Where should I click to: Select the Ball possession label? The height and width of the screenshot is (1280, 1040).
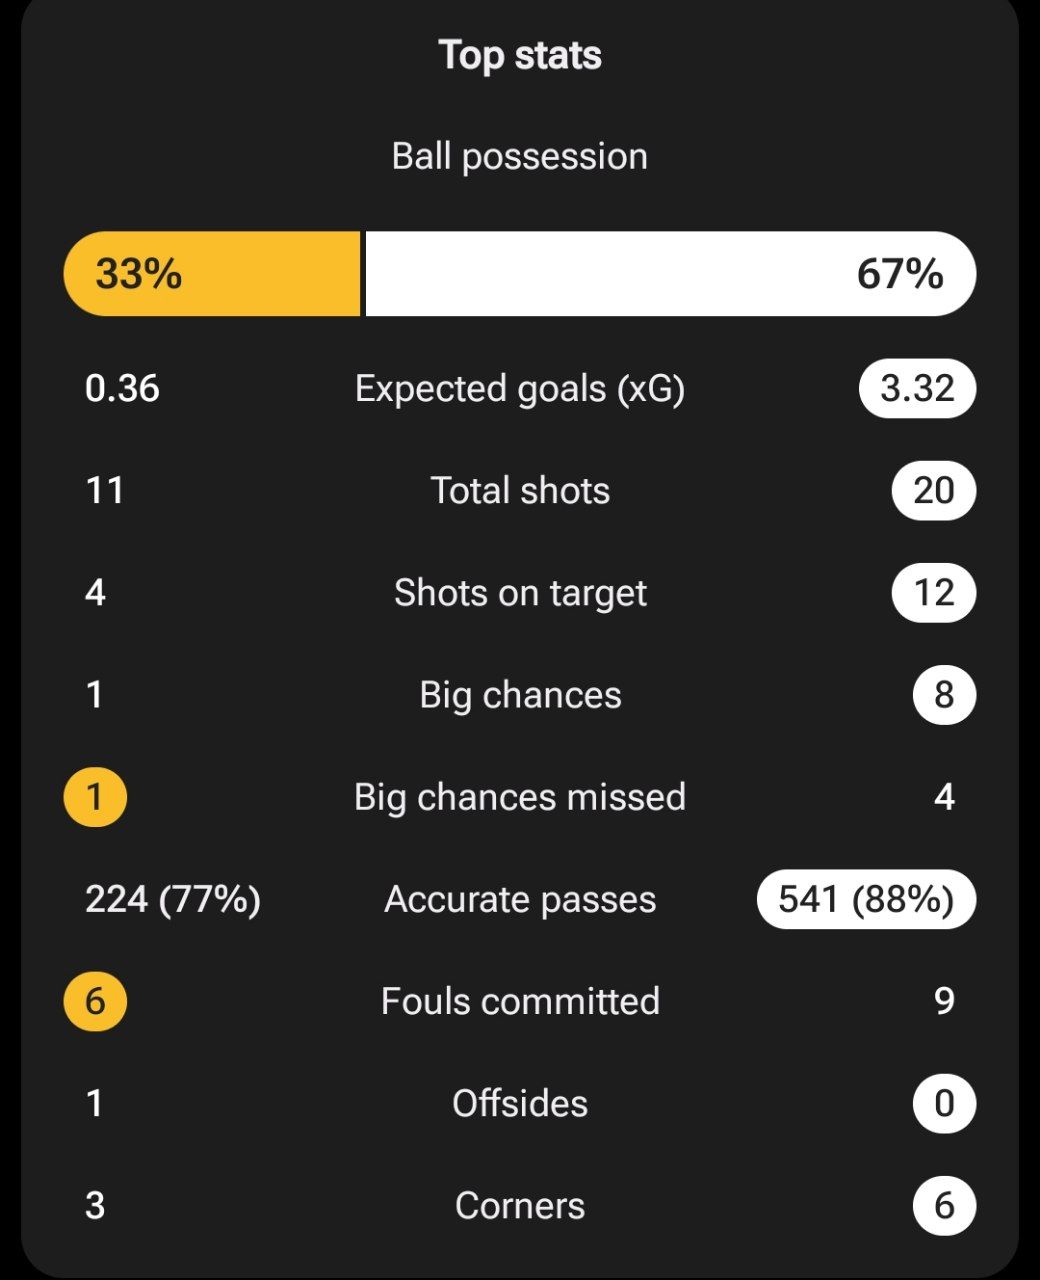click(x=520, y=156)
